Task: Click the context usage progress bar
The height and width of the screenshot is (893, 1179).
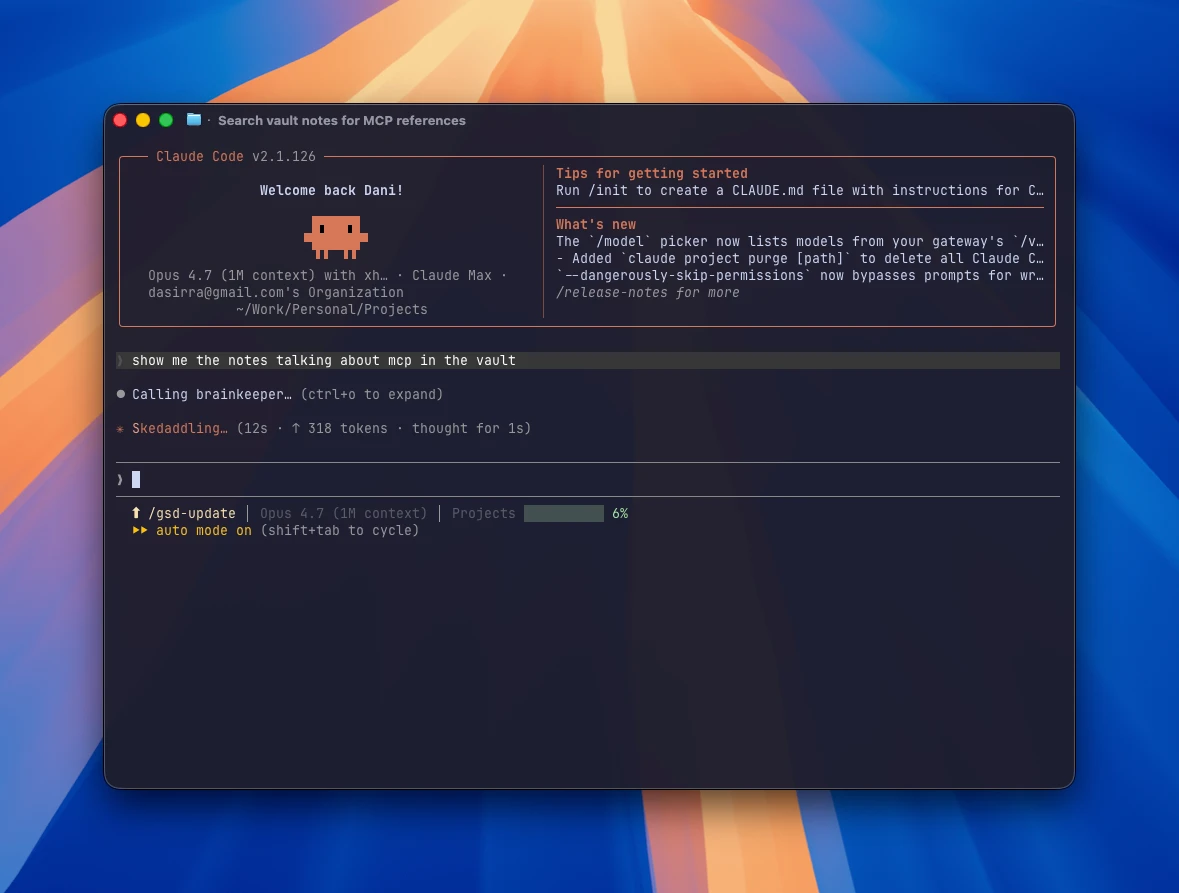Action: (x=564, y=513)
